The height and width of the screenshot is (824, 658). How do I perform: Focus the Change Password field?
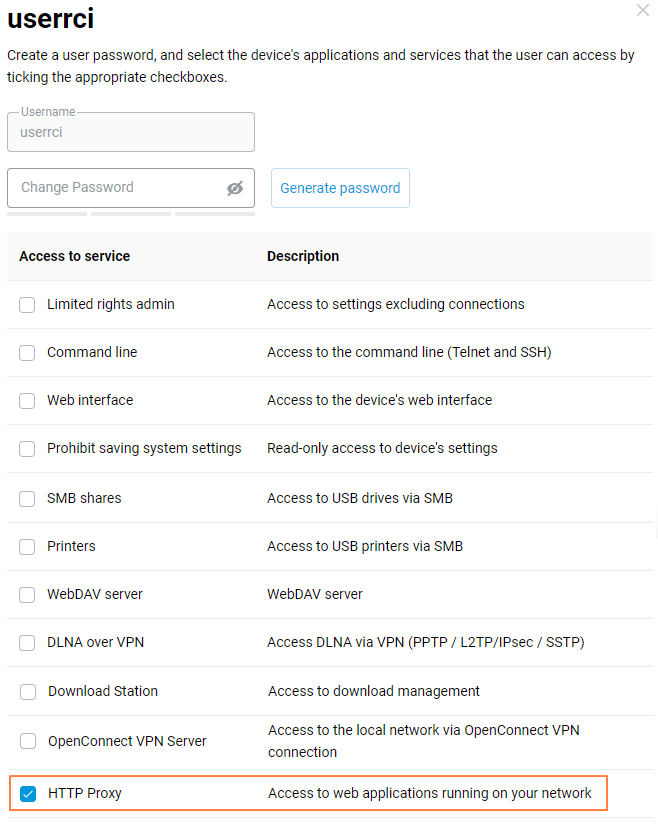(115, 188)
